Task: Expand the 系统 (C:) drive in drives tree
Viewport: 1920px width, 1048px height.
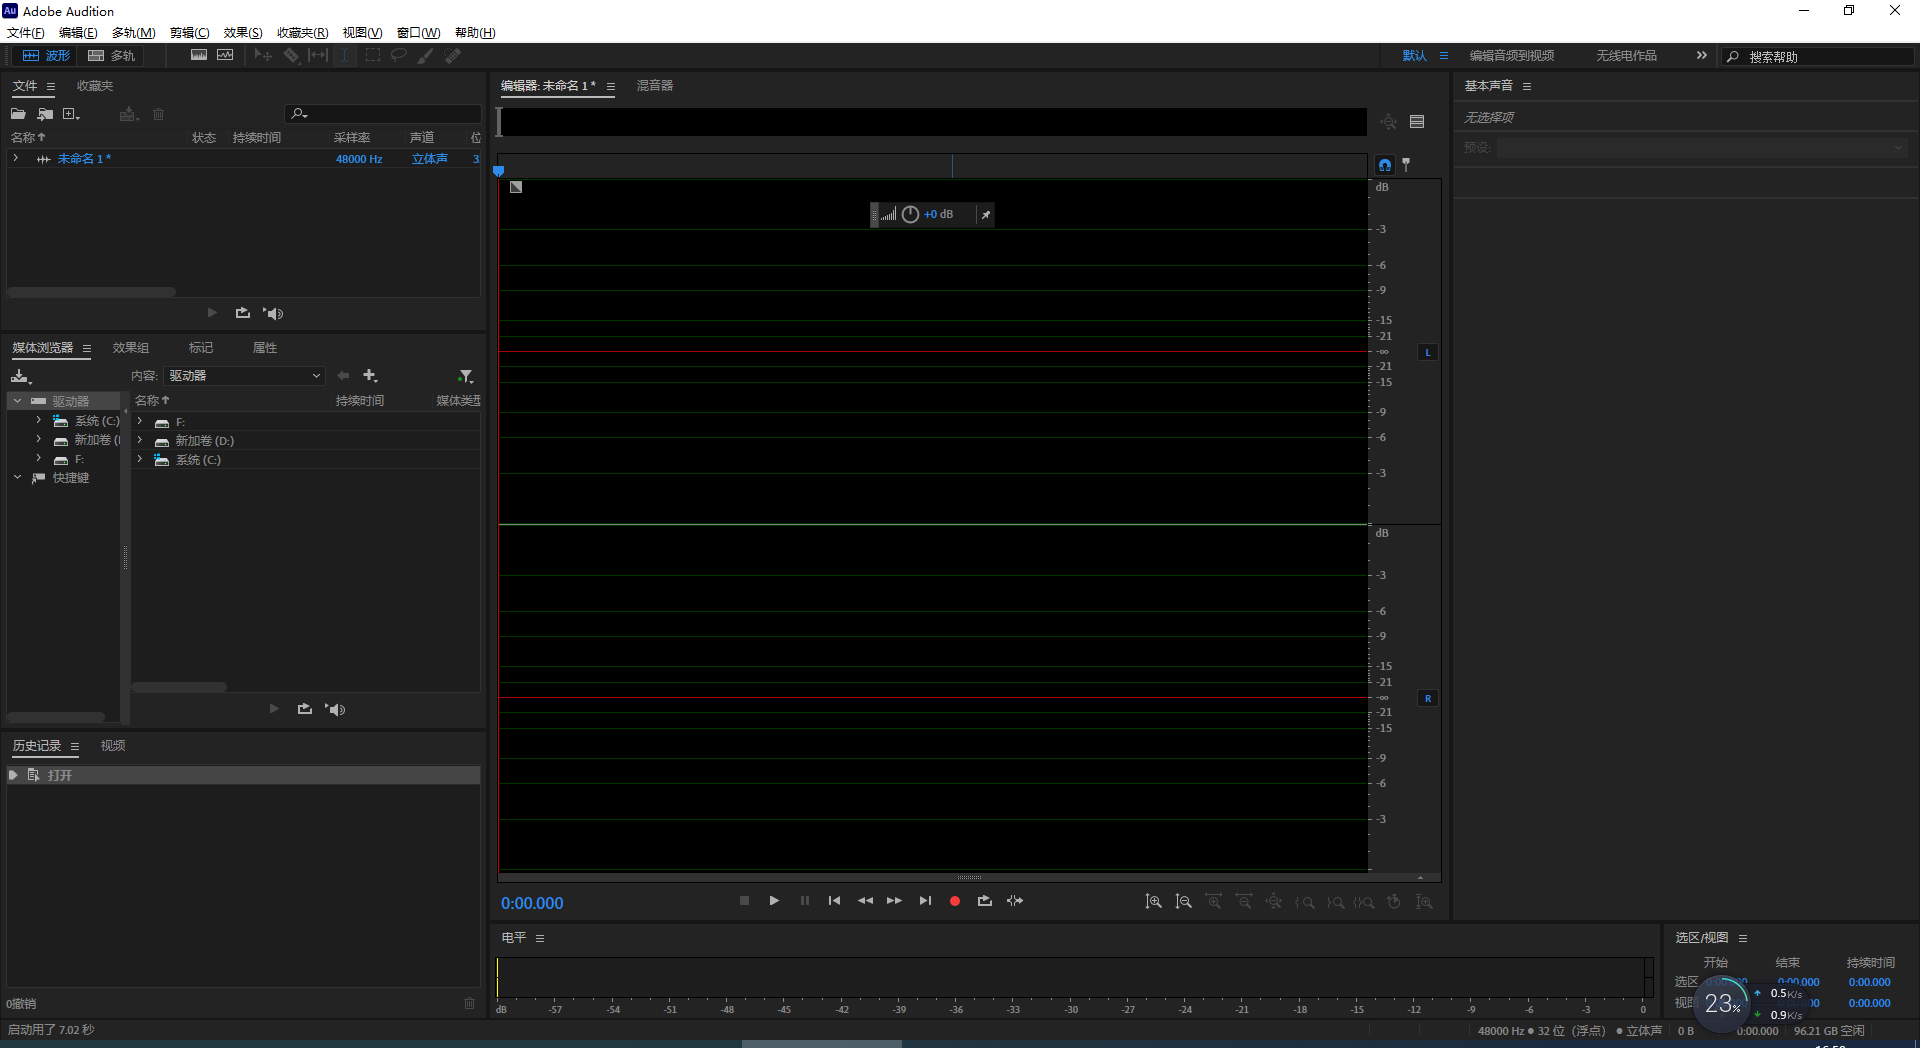Action: point(37,420)
